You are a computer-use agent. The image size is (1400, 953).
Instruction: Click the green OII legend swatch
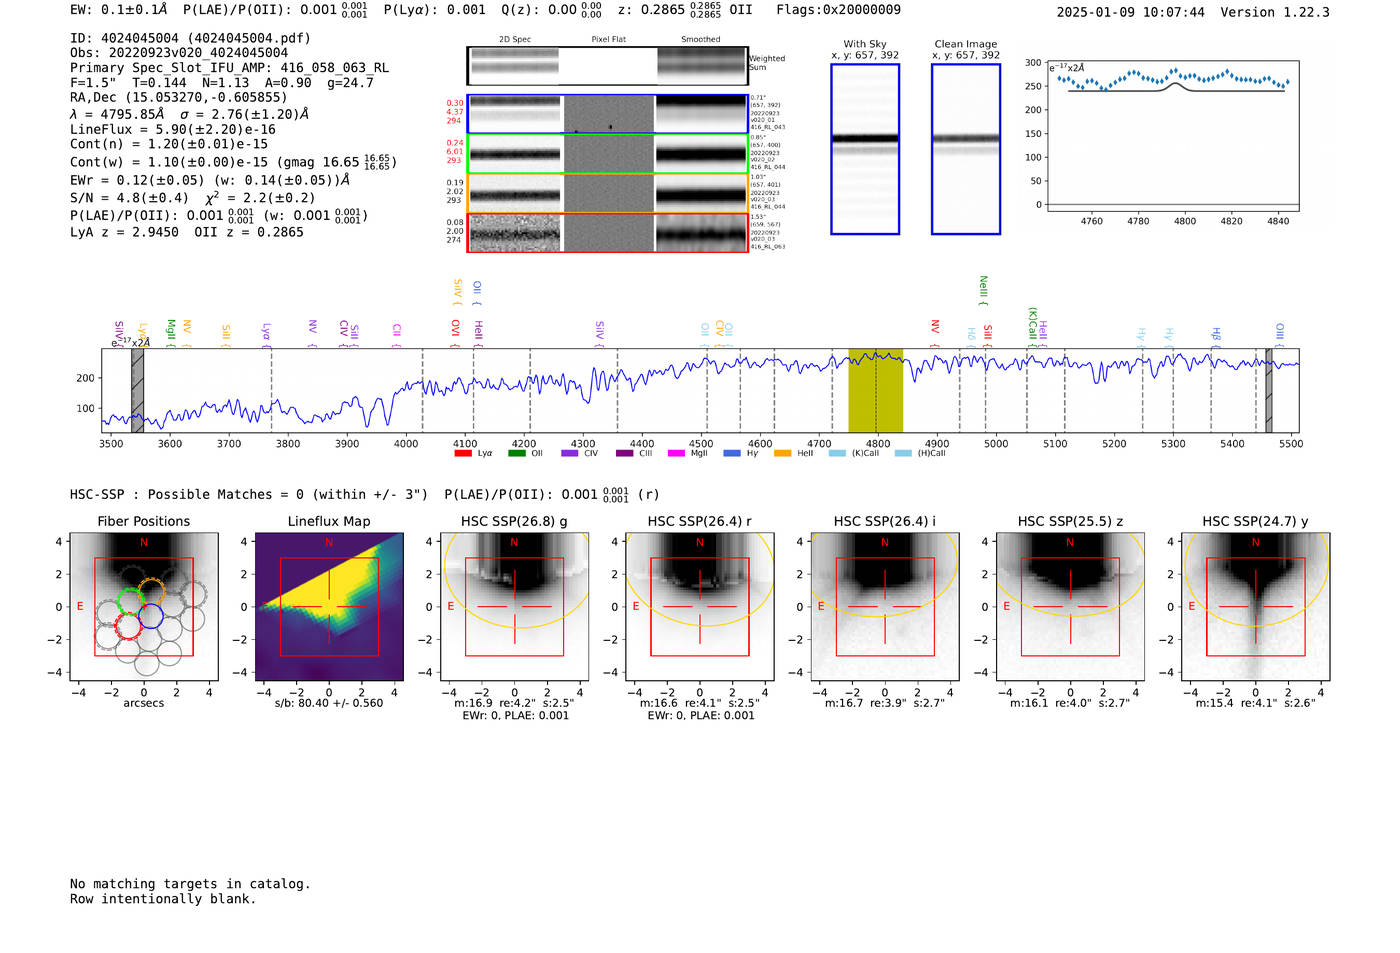[516, 453]
